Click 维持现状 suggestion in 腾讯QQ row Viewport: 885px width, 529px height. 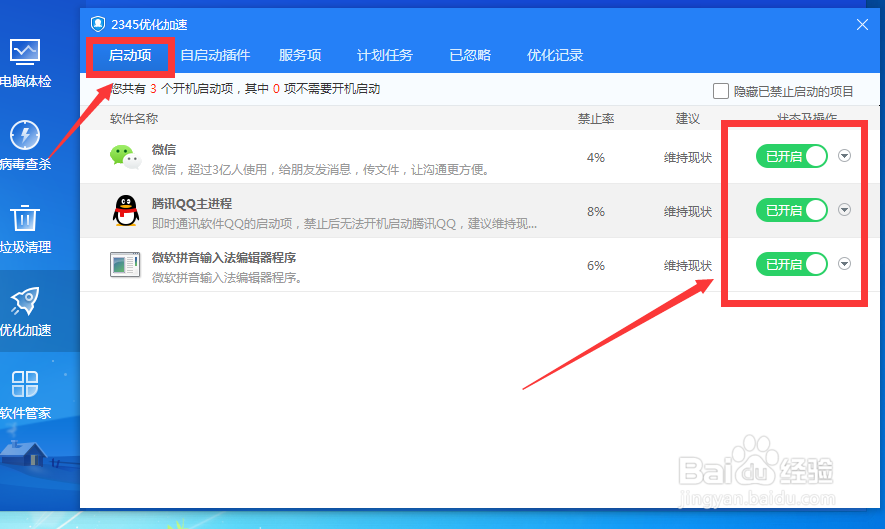pyautogui.click(x=687, y=212)
